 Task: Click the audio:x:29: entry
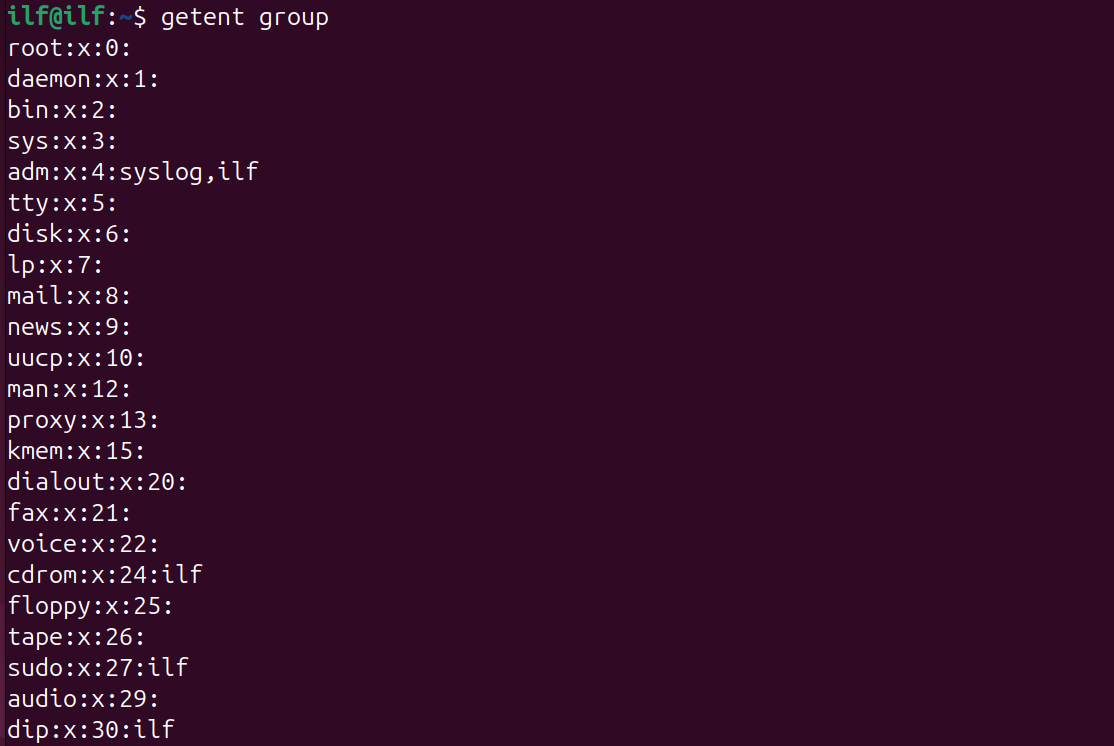pyautogui.click(x=83, y=699)
